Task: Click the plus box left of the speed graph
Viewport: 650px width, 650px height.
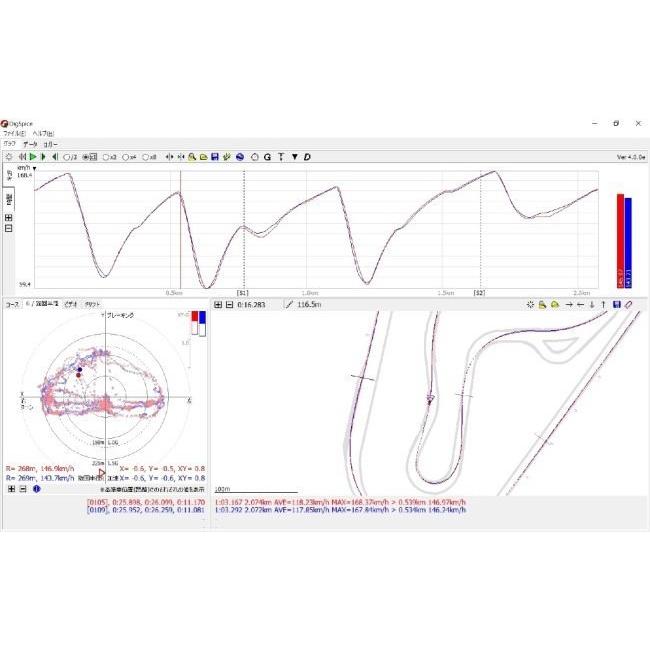Action: click(9, 217)
